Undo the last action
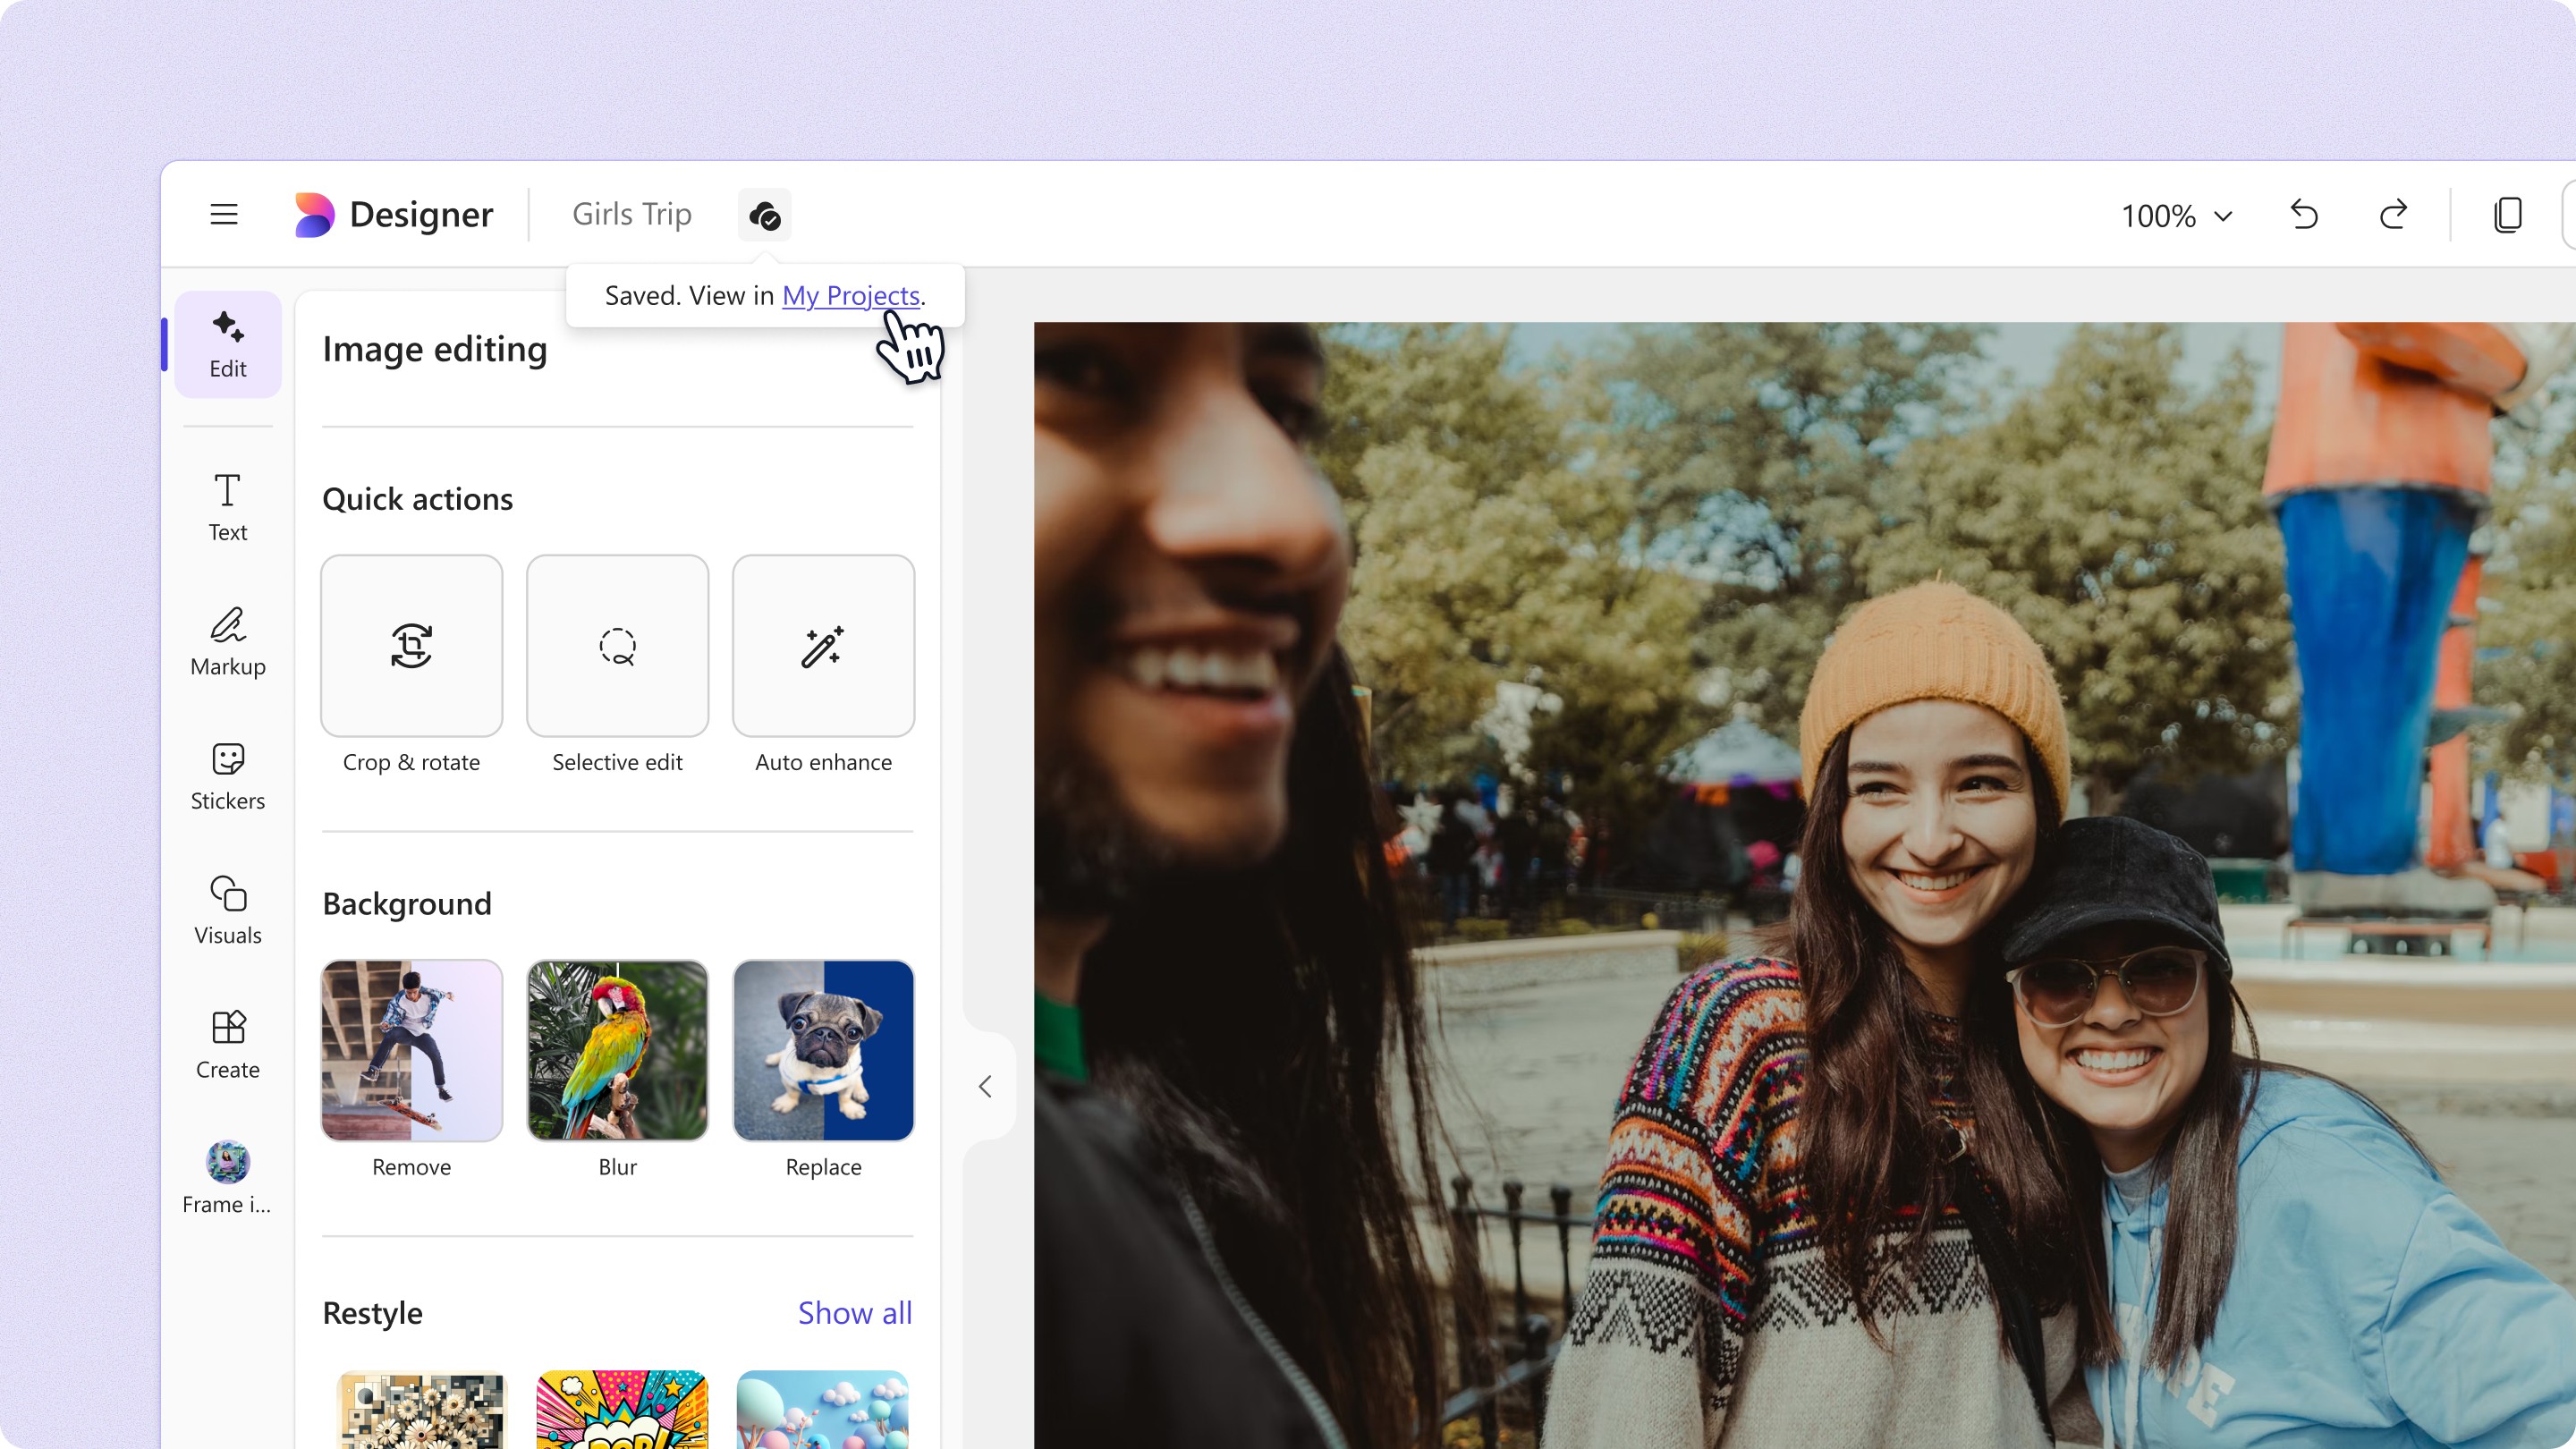2576x1449 pixels. [x=2304, y=215]
